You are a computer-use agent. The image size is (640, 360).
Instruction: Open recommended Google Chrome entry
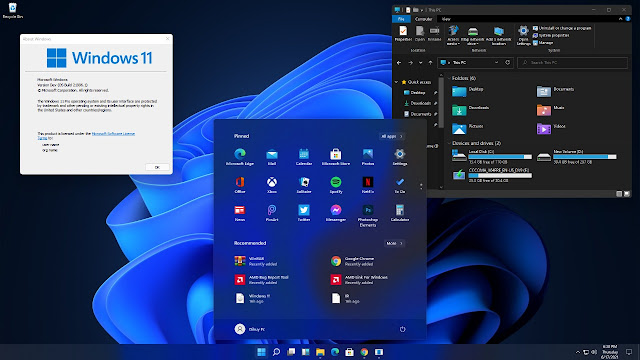click(352, 261)
